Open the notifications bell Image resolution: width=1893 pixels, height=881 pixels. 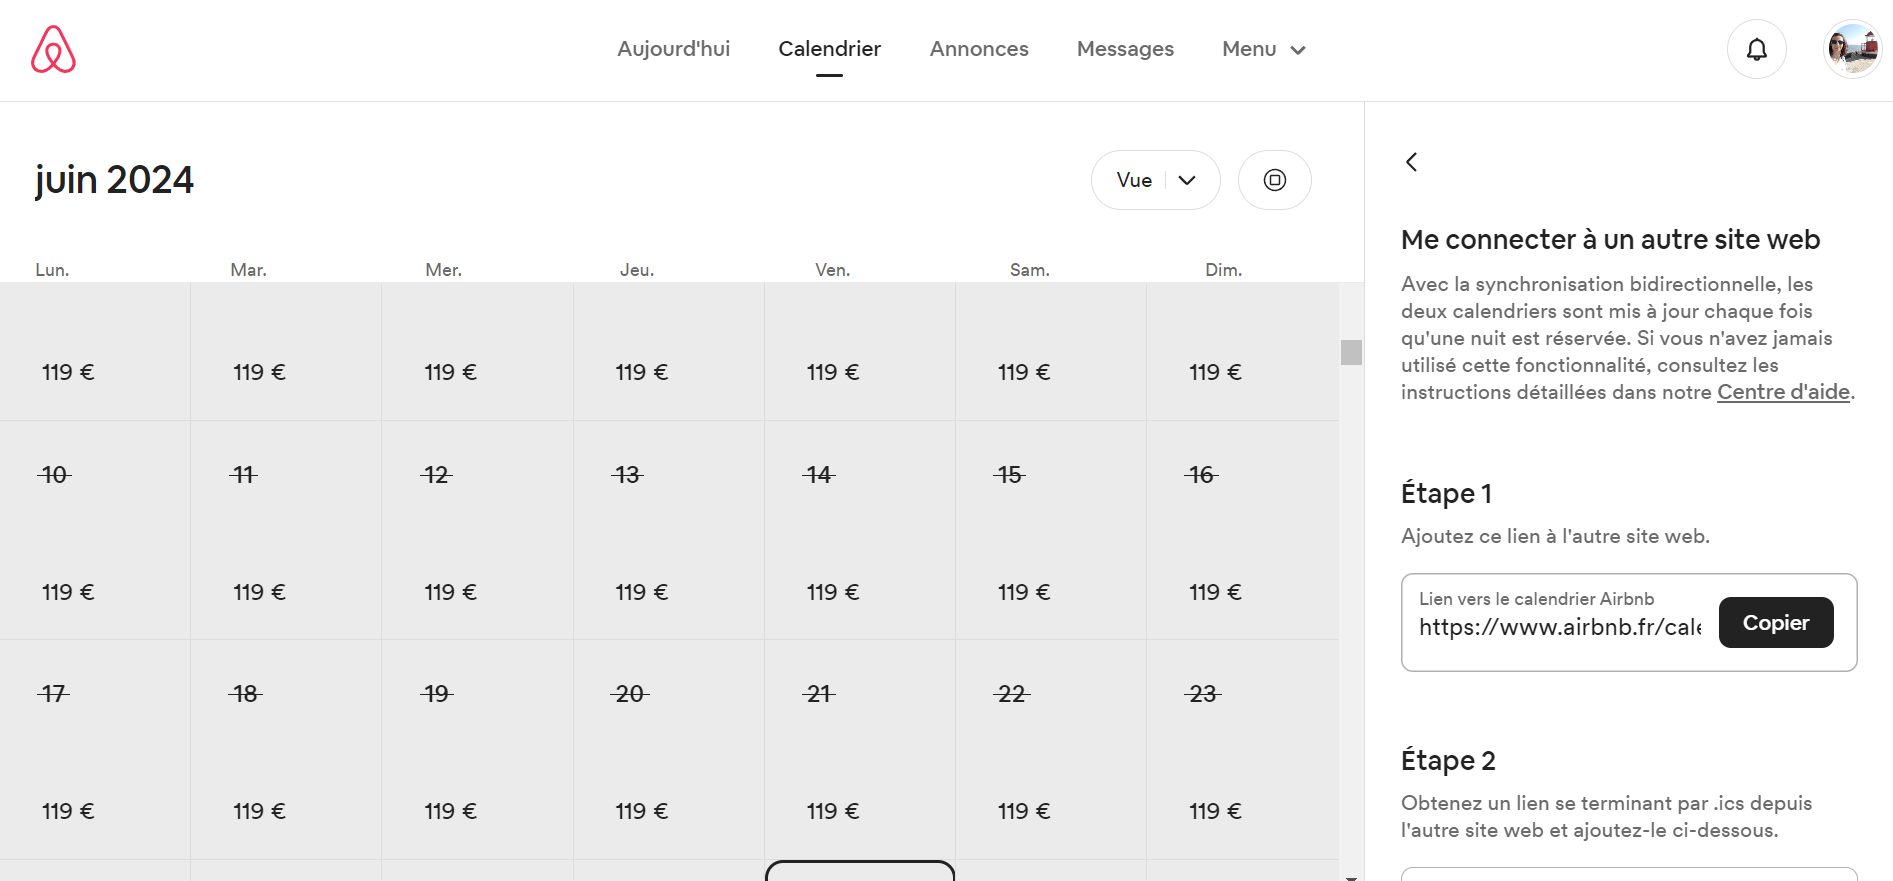pyautogui.click(x=1756, y=49)
